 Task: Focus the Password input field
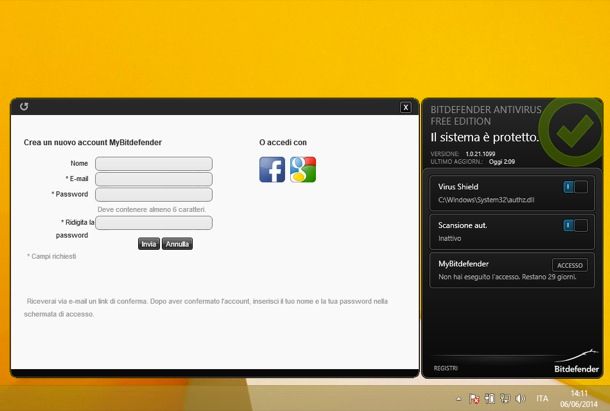[x=154, y=195]
